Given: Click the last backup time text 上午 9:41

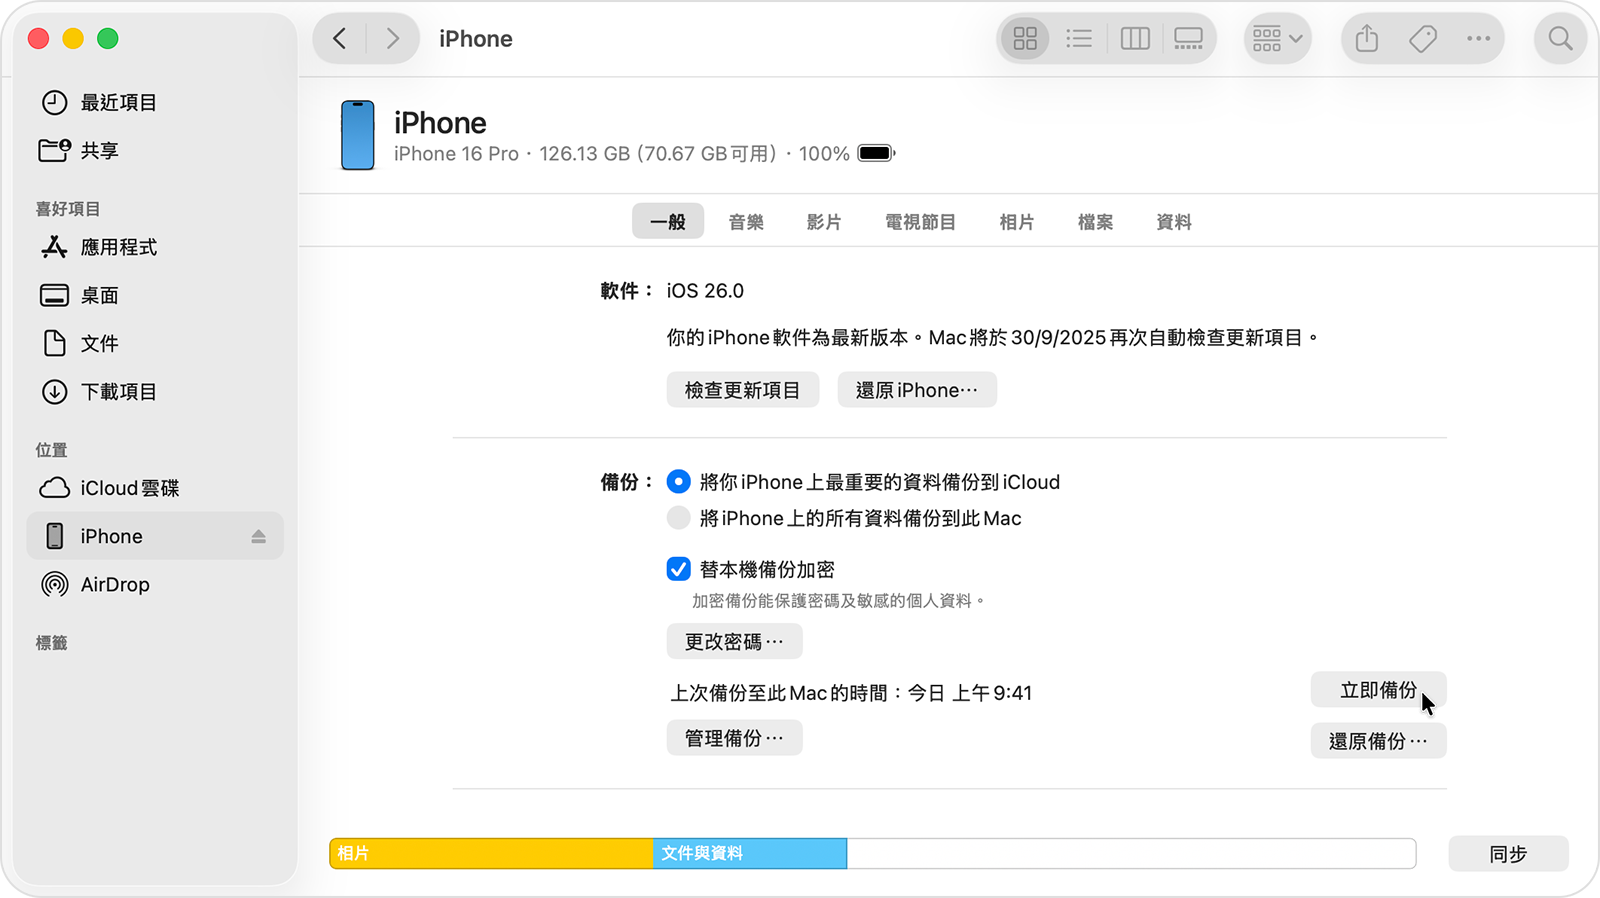Looking at the screenshot, I should (992, 693).
